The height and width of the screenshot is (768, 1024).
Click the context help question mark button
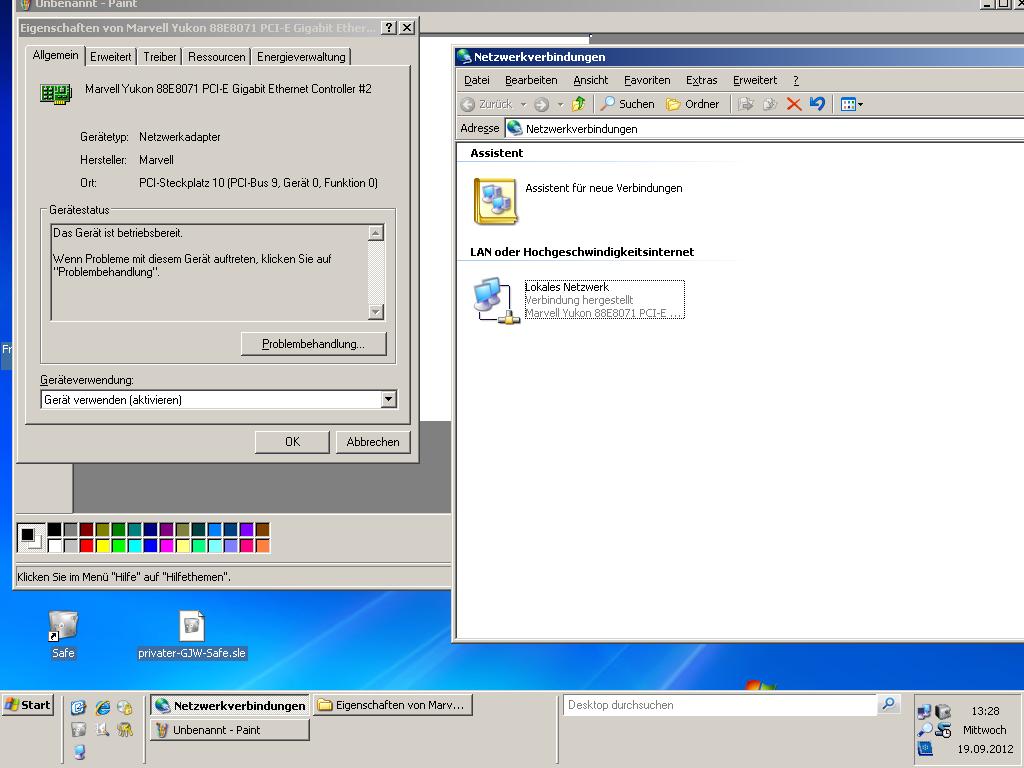click(389, 27)
